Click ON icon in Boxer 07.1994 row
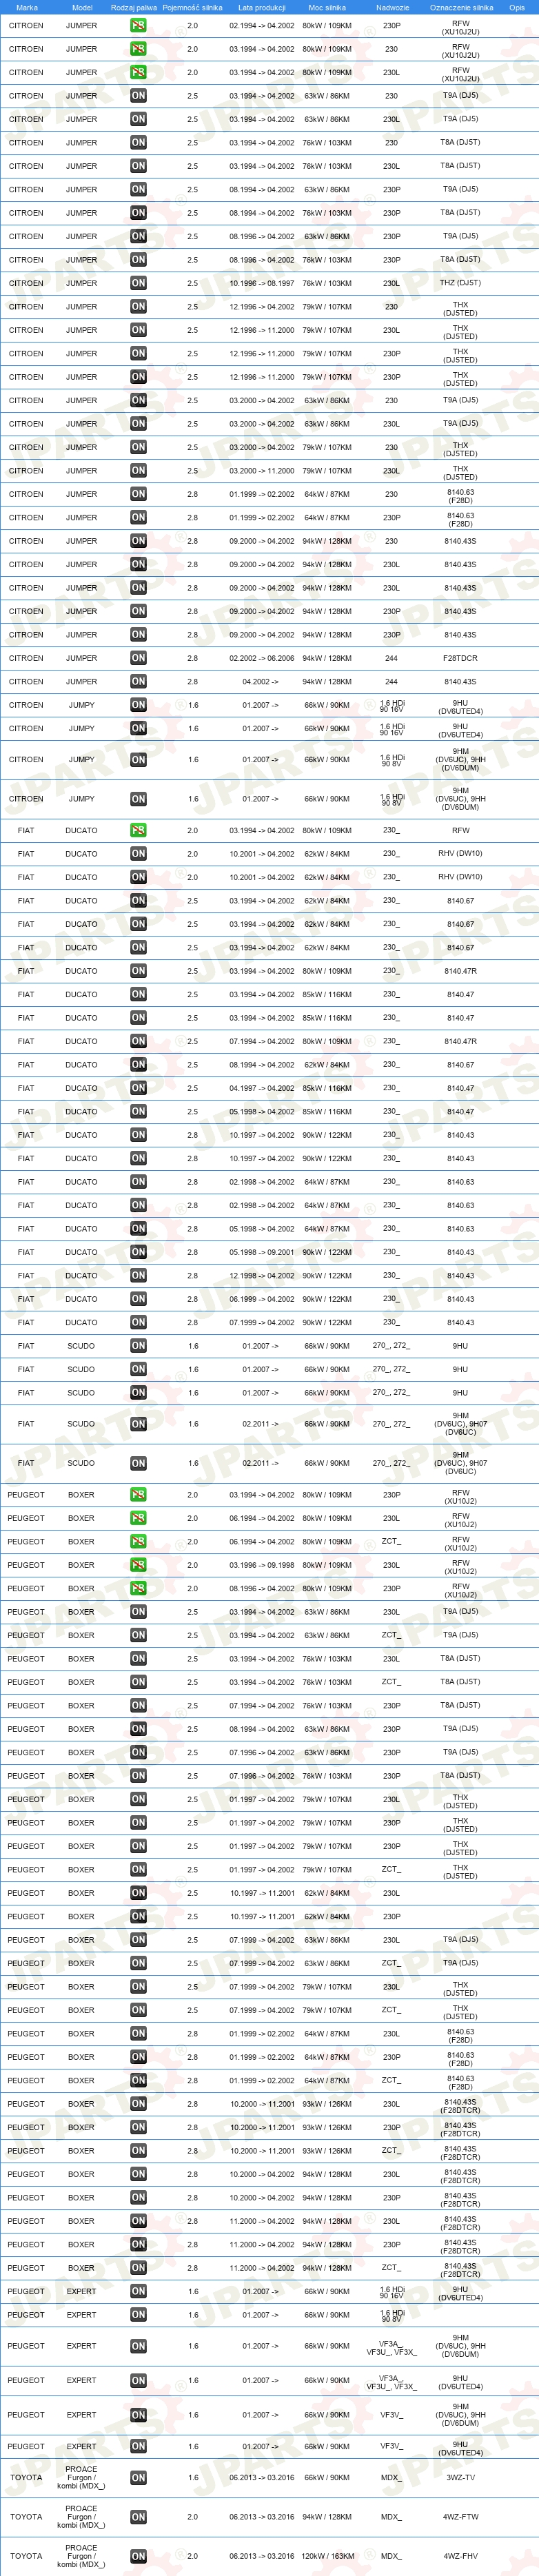The height and width of the screenshot is (2576, 539). pyautogui.click(x=138, y=1706)
